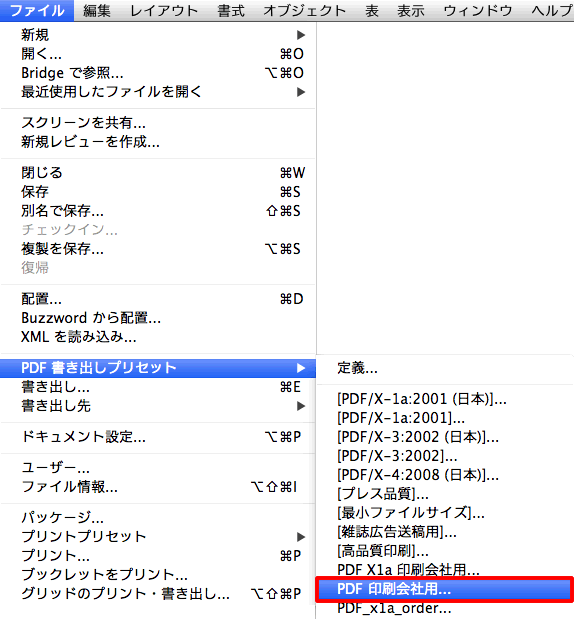Select preset [PDF/X-3:2002 (日本)]...
The width and height of the screenshot is (574, 619).
[x=445, y=437]
